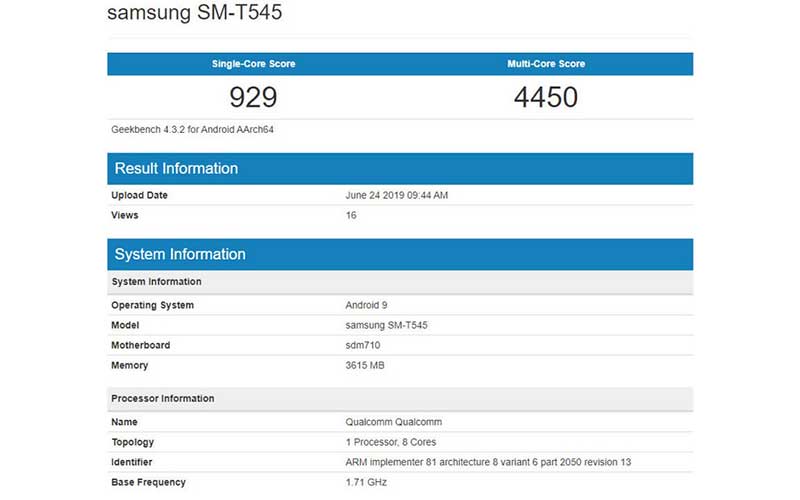Select the ARM implementer 81 identifier value
800x500 pixels.
(x=488, y=462)
